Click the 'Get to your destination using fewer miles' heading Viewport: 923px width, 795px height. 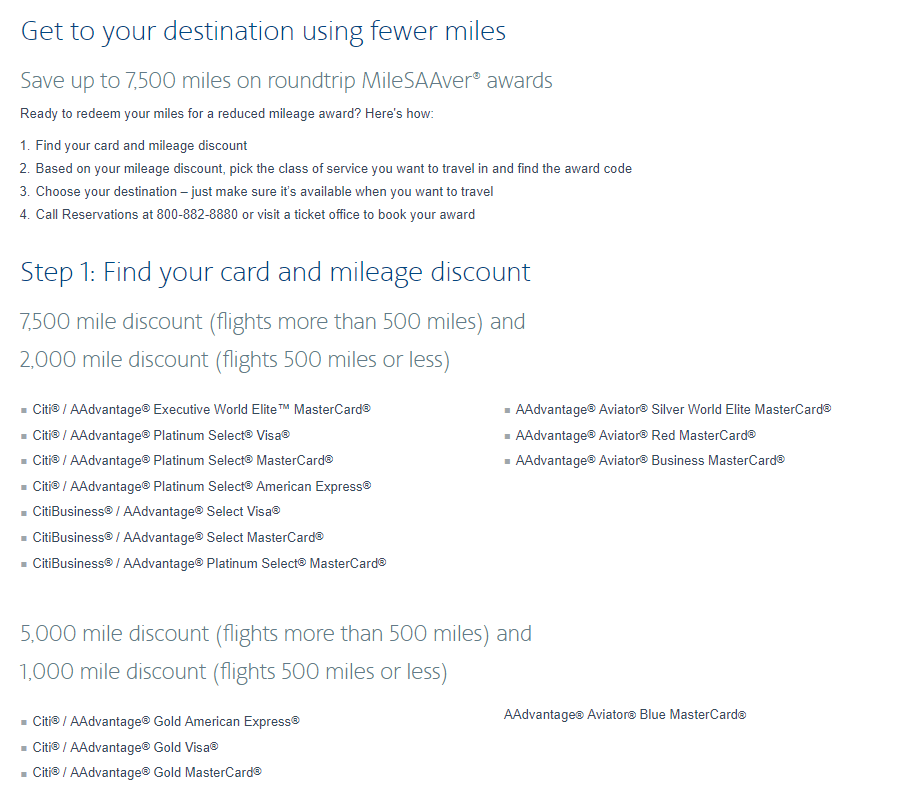[x=263, y=31]
